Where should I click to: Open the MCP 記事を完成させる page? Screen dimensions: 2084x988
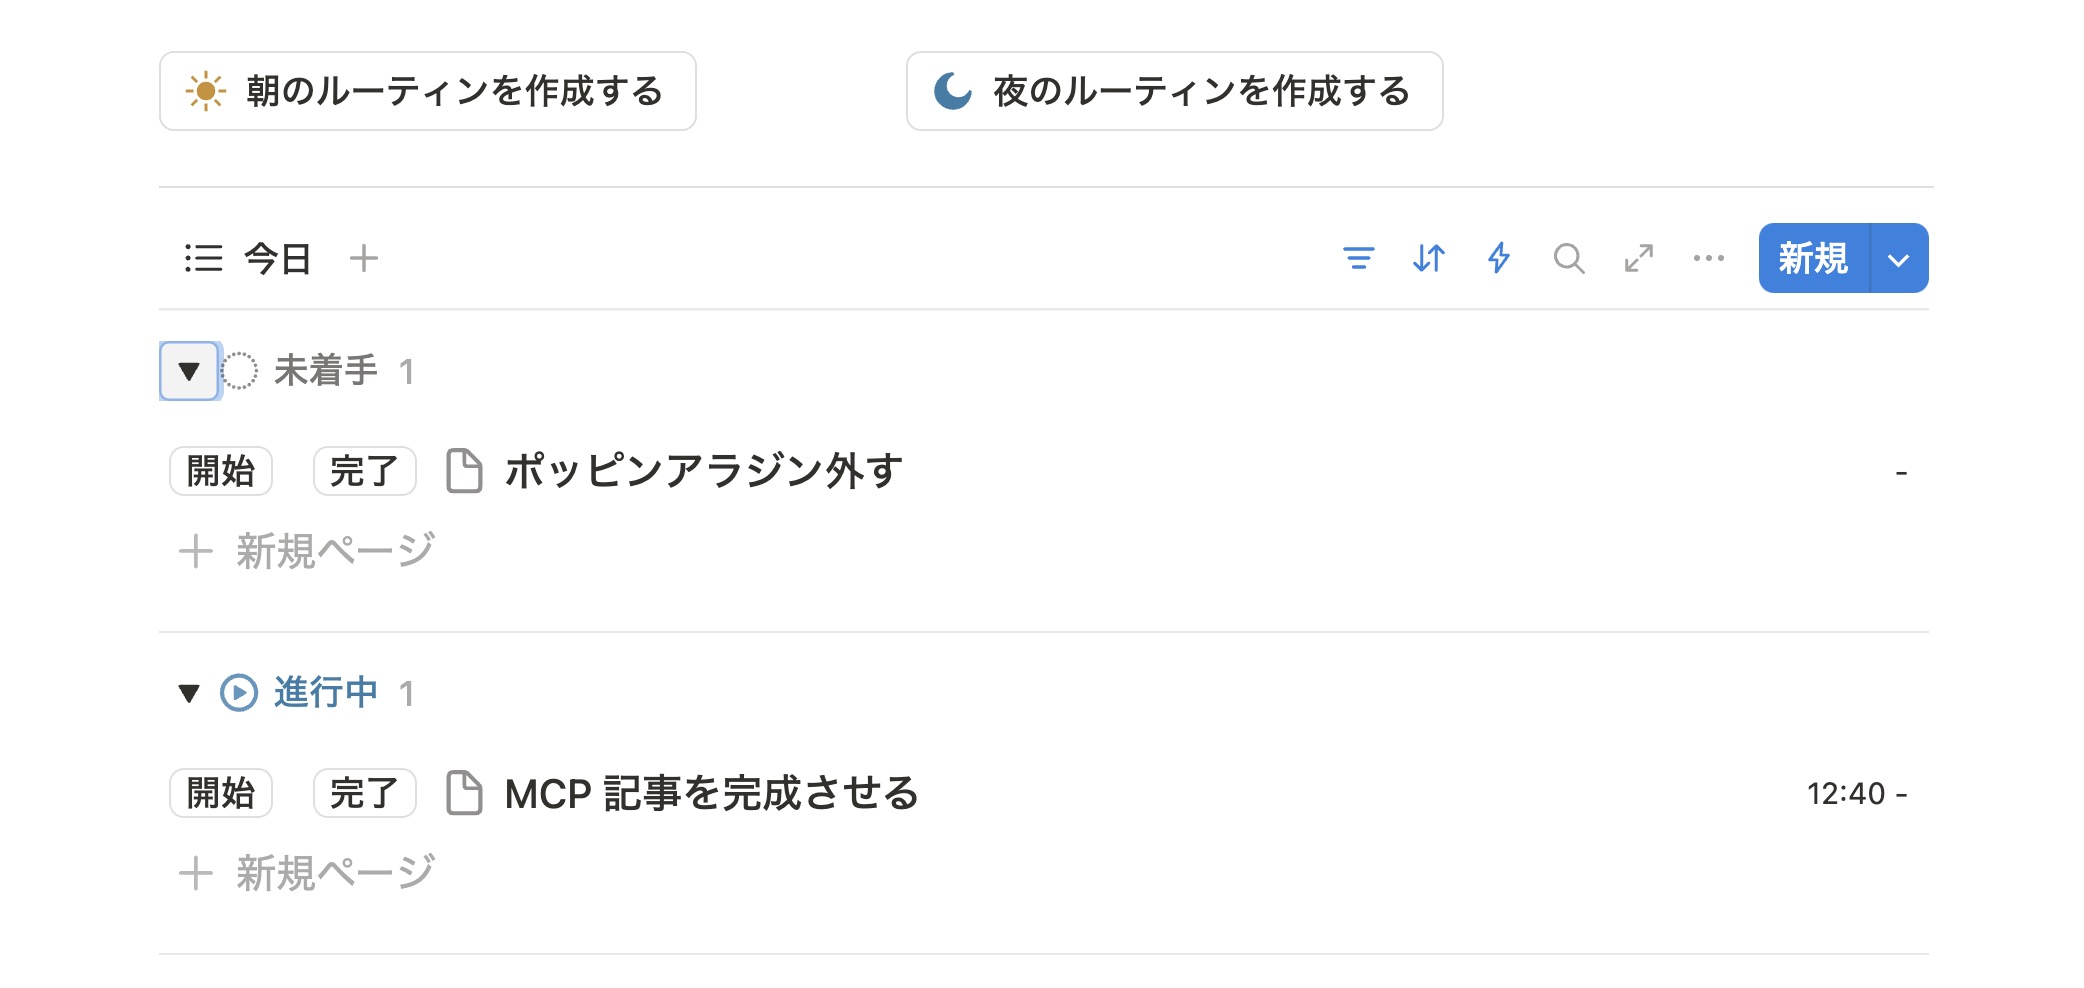click(x=711, y=793)
